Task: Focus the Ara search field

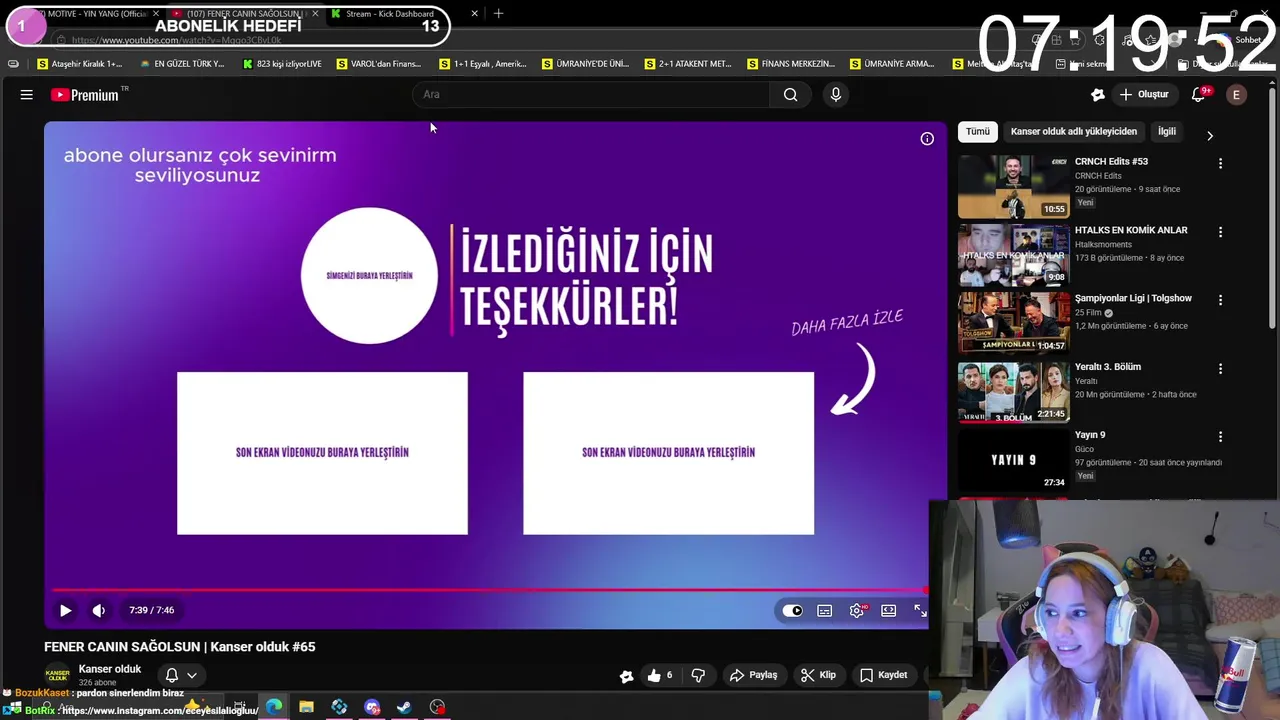Action: (x=590, y=95)
